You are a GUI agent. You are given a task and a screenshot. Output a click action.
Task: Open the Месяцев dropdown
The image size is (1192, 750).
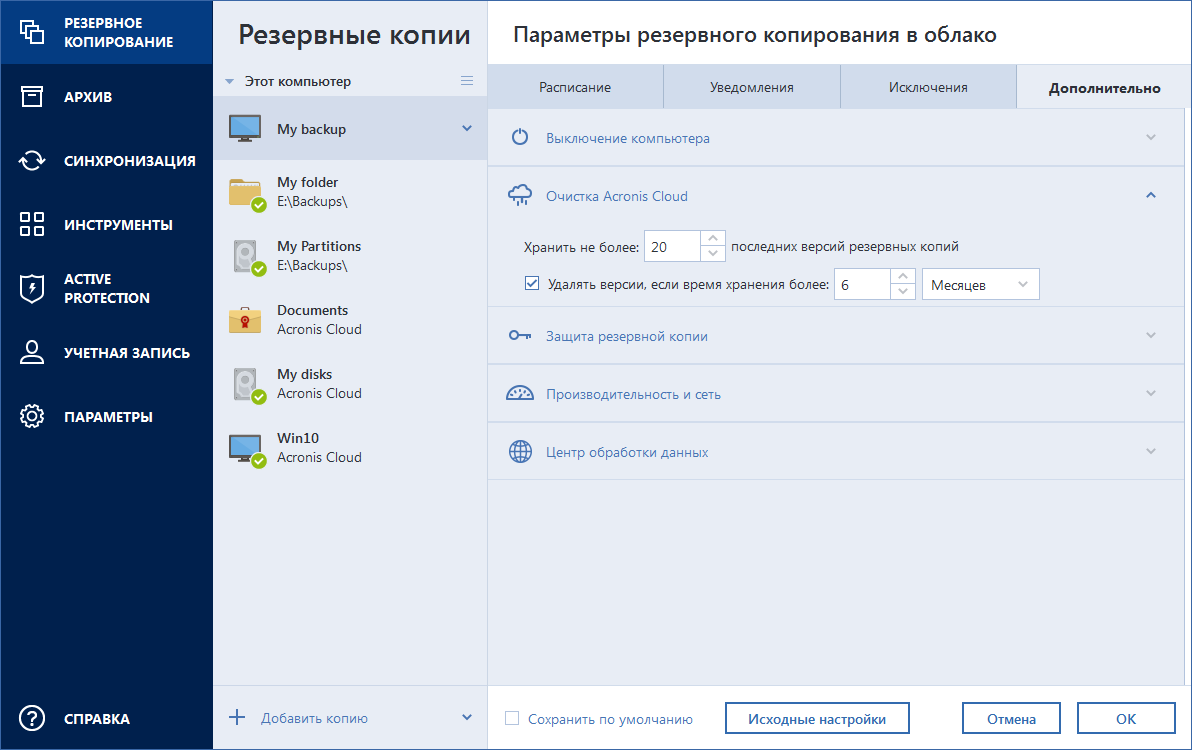[980, 284]
